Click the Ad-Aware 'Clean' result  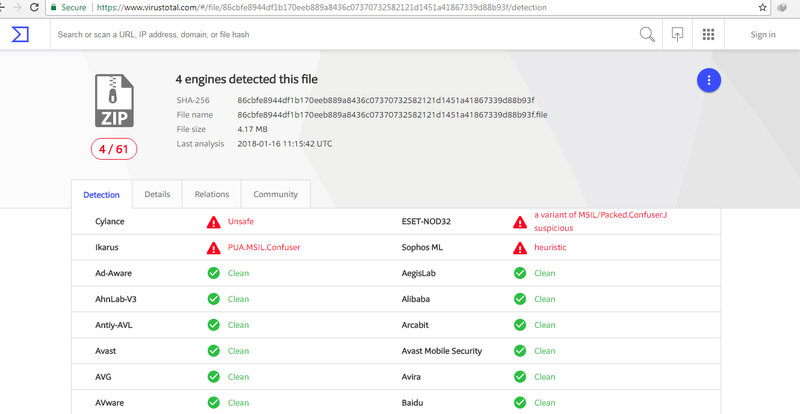point(238,273)
